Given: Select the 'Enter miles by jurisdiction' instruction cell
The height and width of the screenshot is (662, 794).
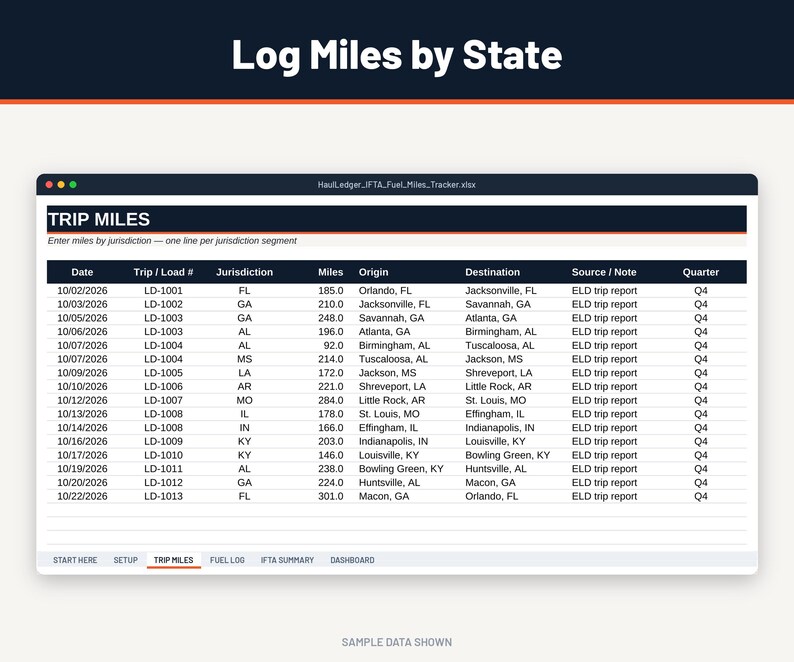Looking at the screenshot, I should (x=396, y=241).
